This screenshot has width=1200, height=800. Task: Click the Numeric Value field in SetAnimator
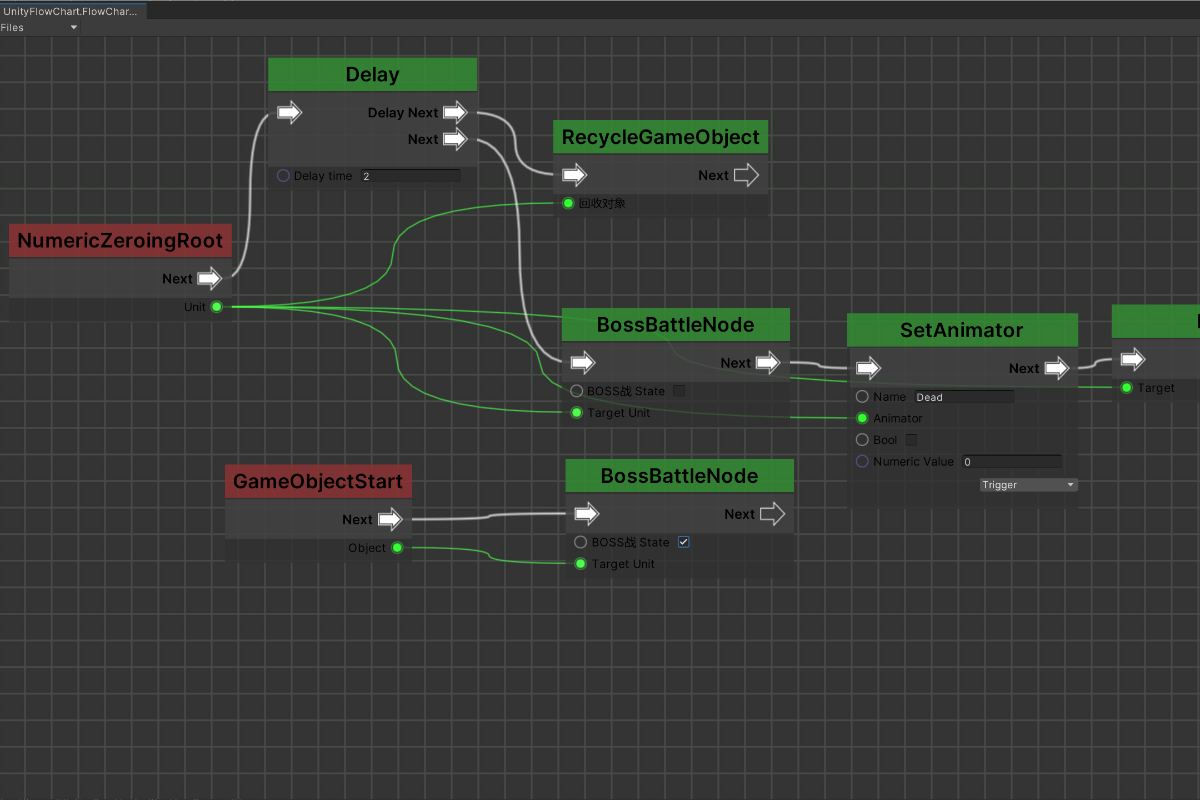1011,462
